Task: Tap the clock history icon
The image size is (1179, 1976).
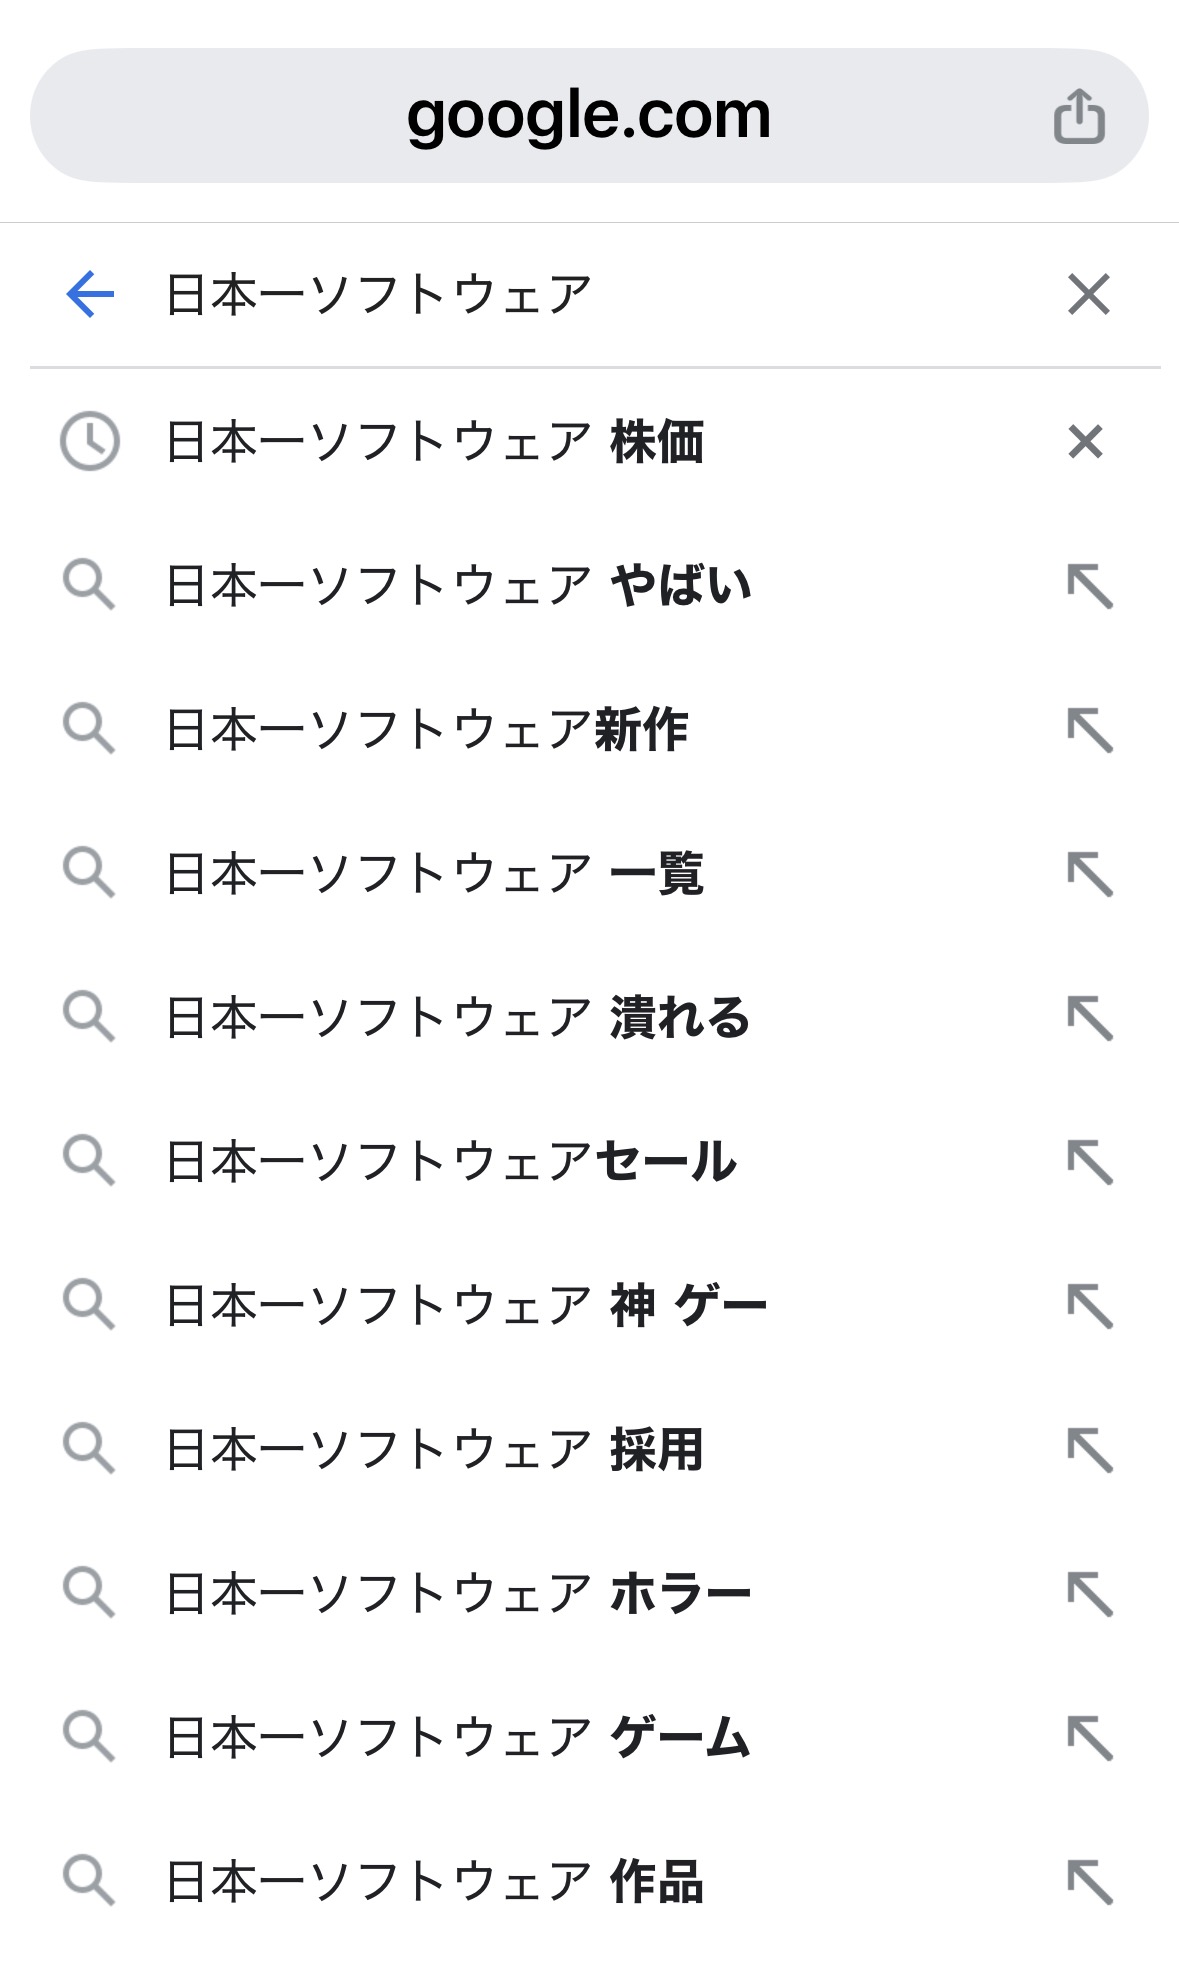Action: pyautogui.click(x=90, y=441)
